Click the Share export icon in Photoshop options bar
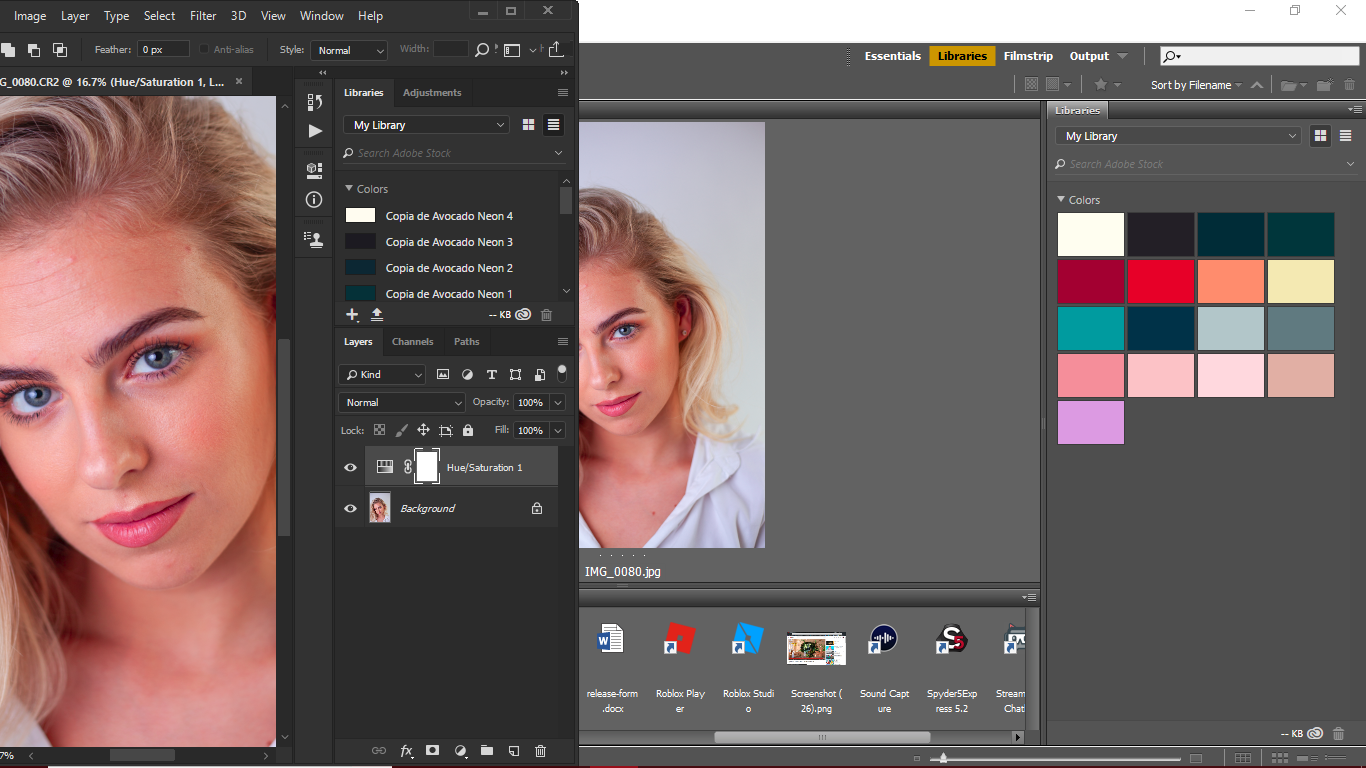This screenshot has height=768, width=1366. click(x=557, y=49)
